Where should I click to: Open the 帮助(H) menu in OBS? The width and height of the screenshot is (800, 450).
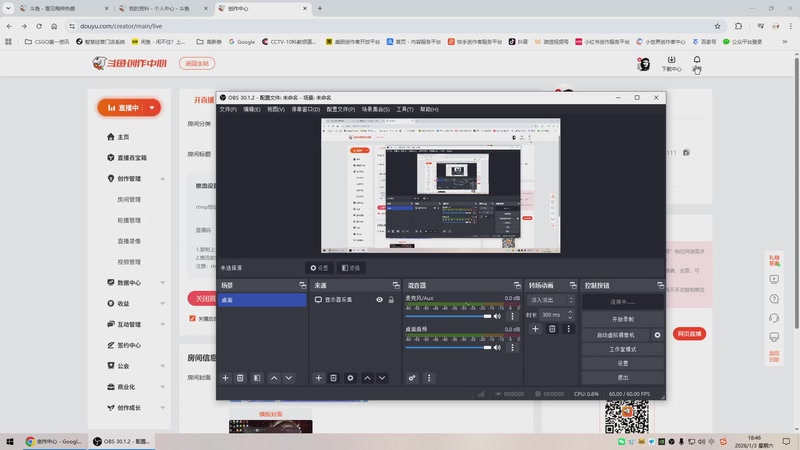coord(429,109)
